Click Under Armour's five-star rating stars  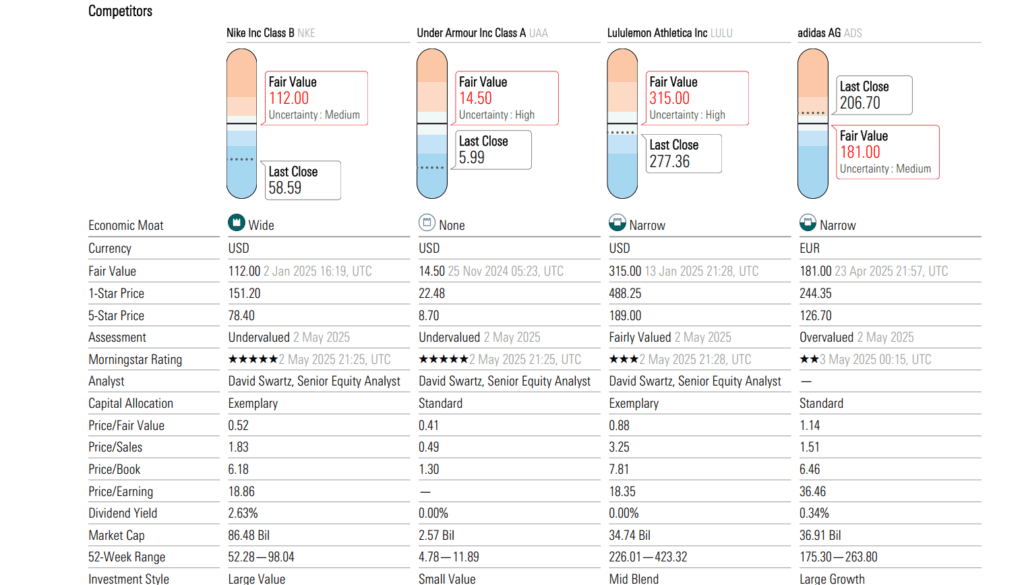coord(443,359)
